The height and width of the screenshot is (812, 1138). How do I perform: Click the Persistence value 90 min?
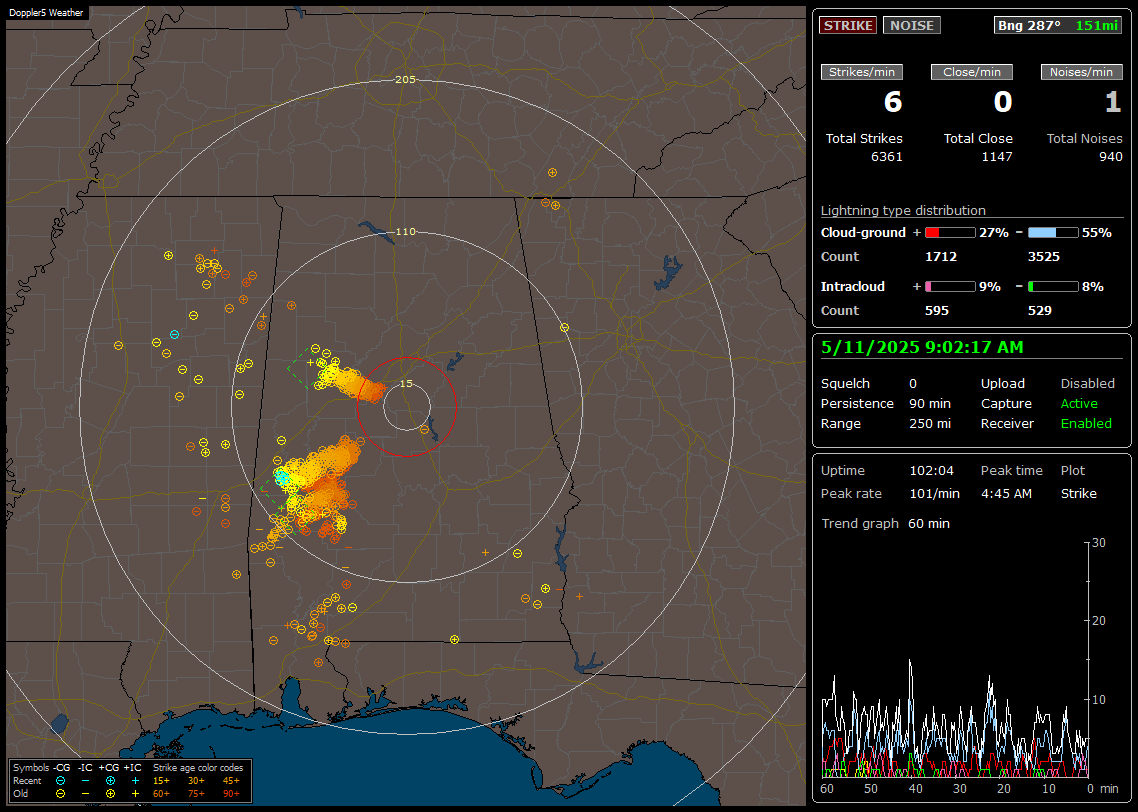[930, 403]
